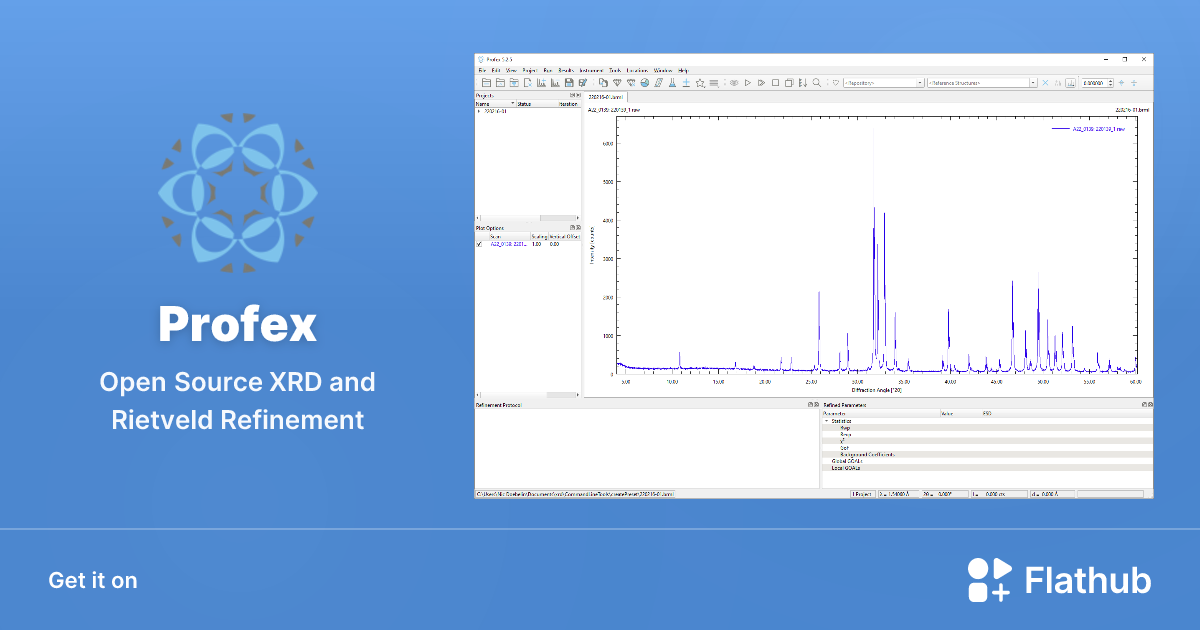This screenshot has height=630, width=1200.
Task: Run the Rietveld refinement
Action: pos(747,83)
